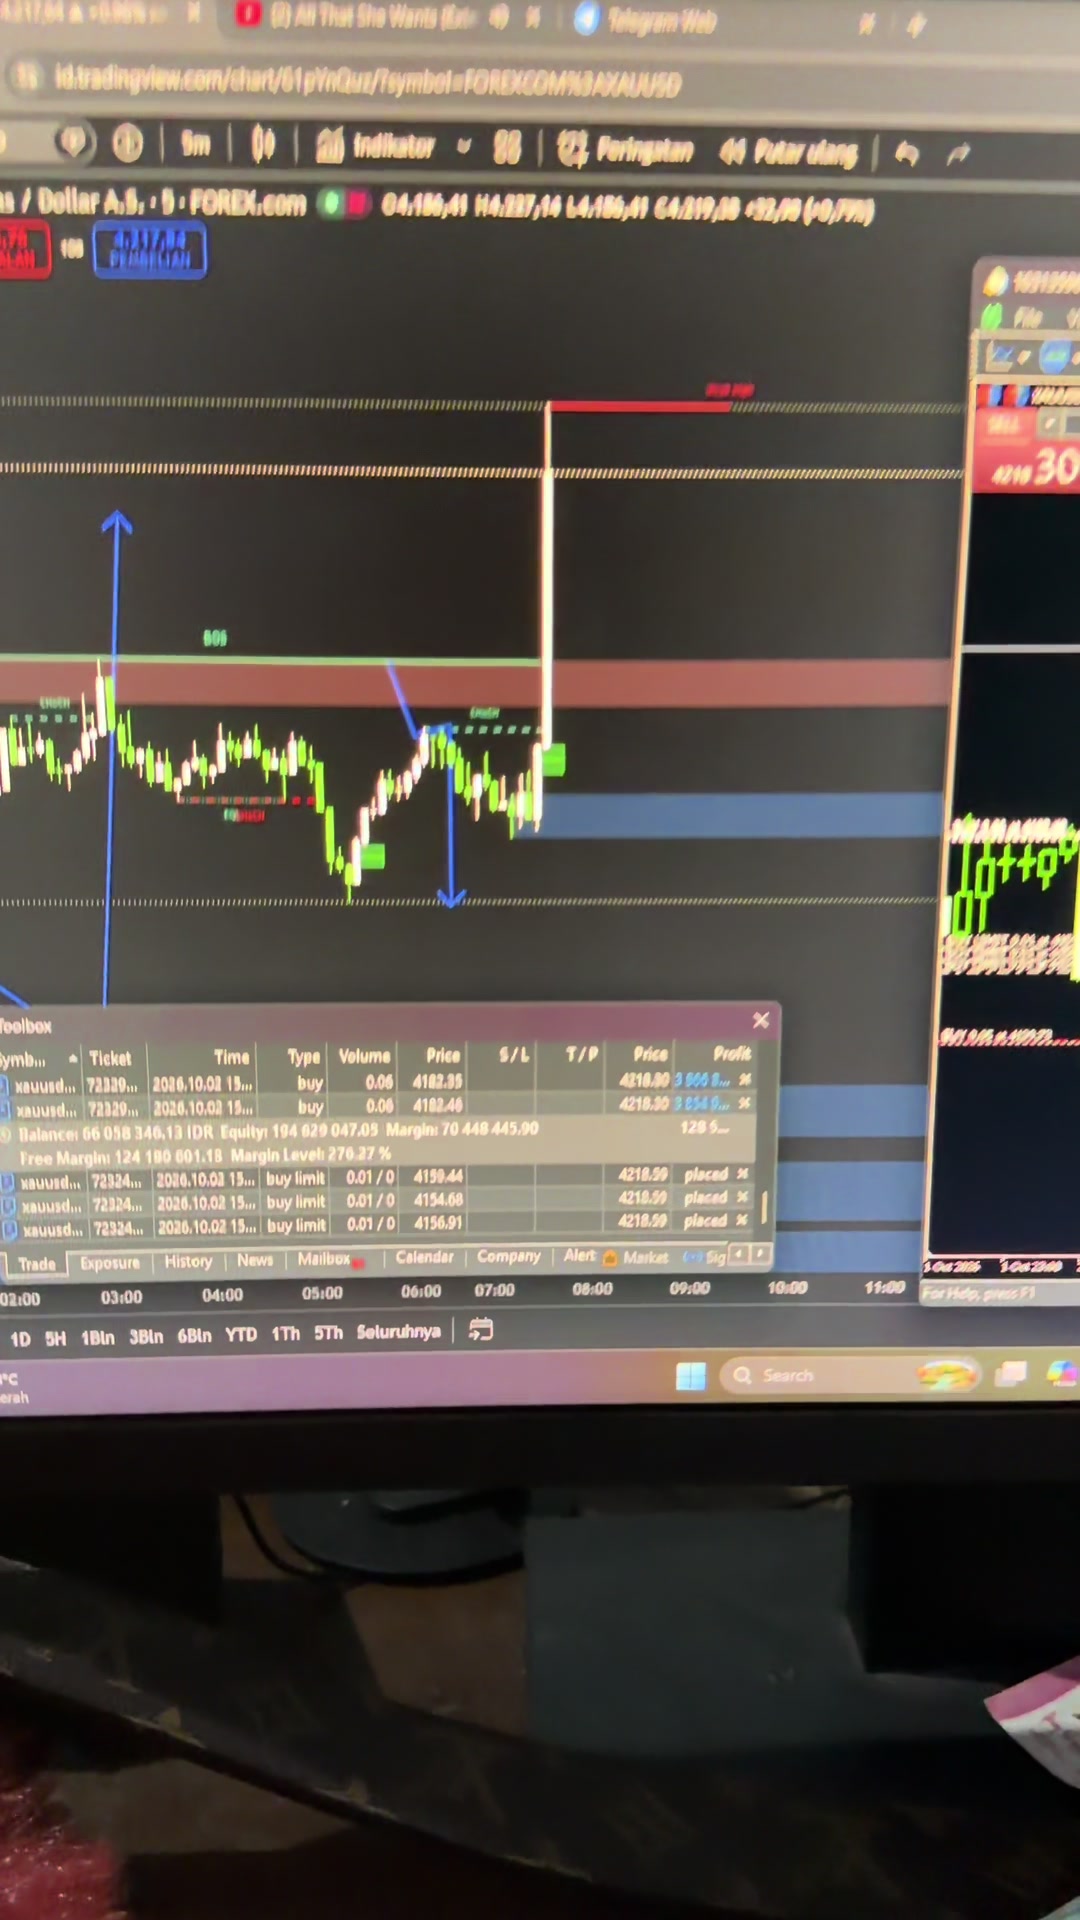Set chart range to 3Bln
The width and height of the screenshot is (1080, 1920).
coord(146,1336)
